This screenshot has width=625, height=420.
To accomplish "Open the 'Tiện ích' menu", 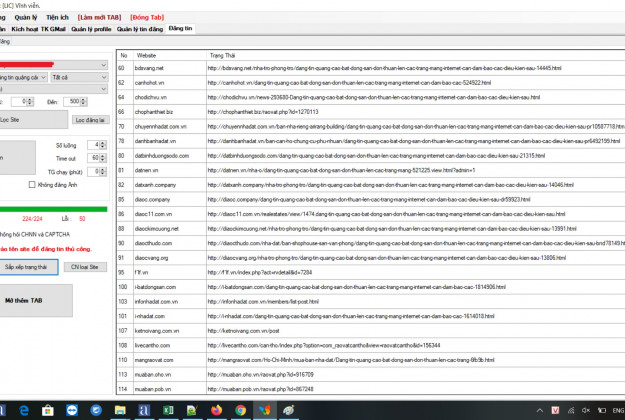I will tap(57, 17).
